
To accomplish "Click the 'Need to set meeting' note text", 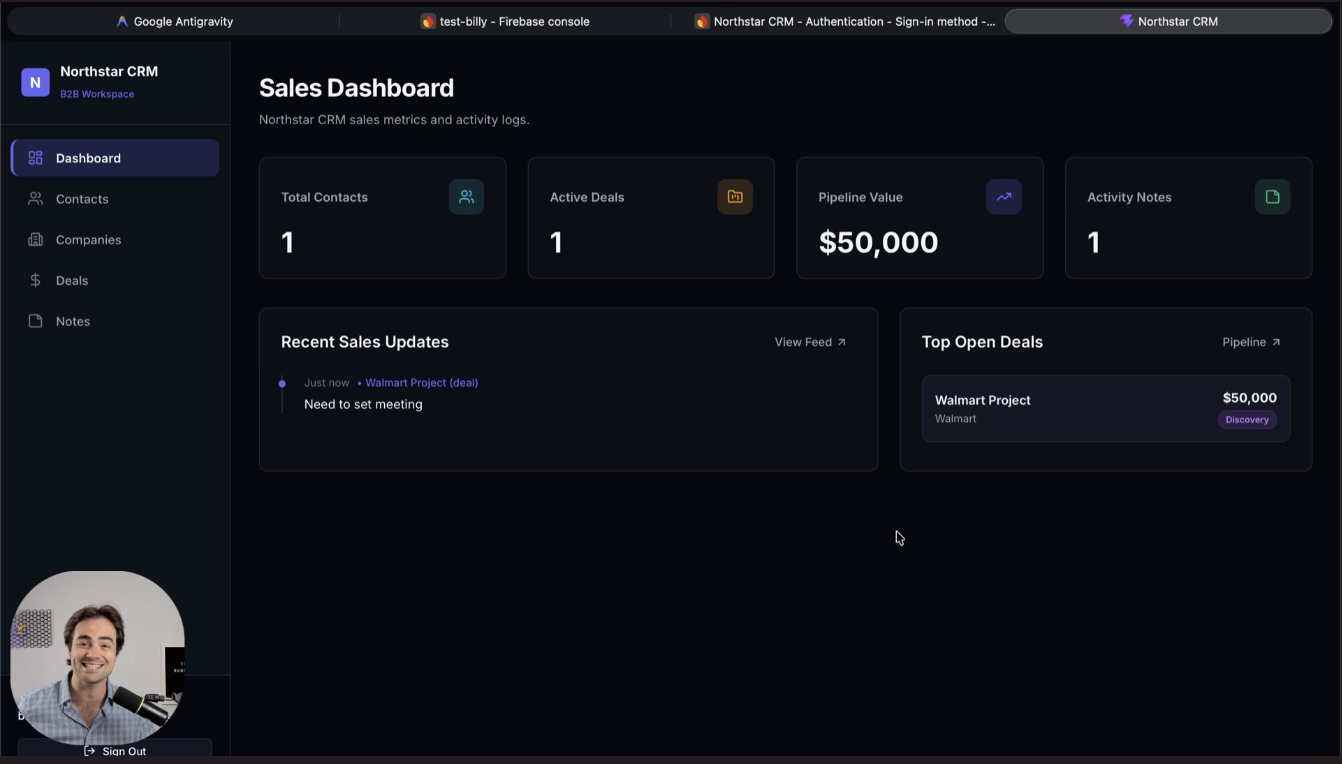I will [363, 404].
